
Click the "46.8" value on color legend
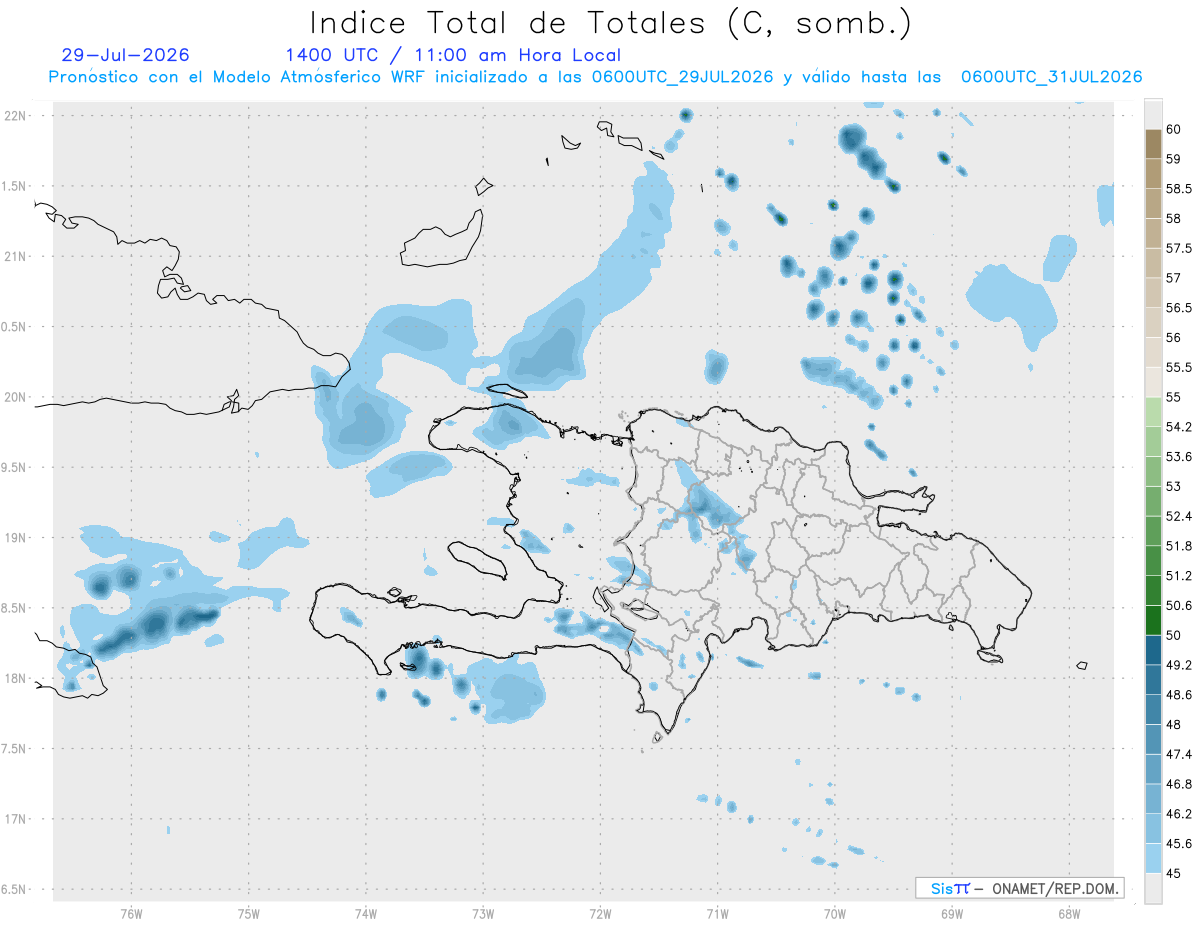(1179, 784)
